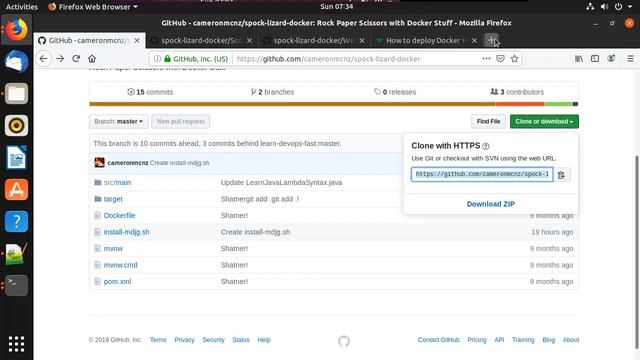Toggle the Clone or download dropdown

point(544,122)
